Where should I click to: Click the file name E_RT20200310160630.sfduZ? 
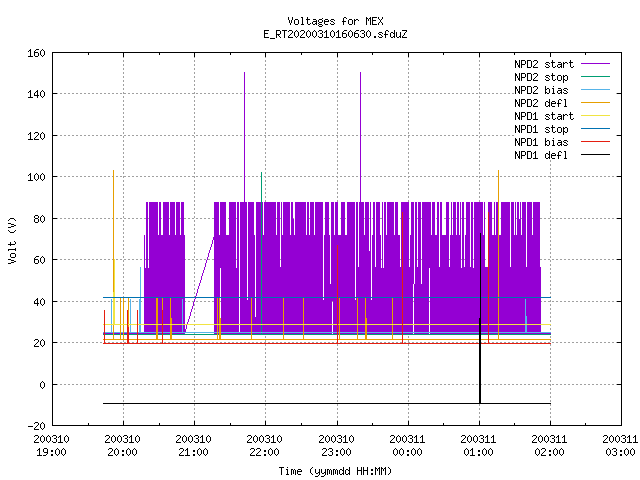(335, 34)
